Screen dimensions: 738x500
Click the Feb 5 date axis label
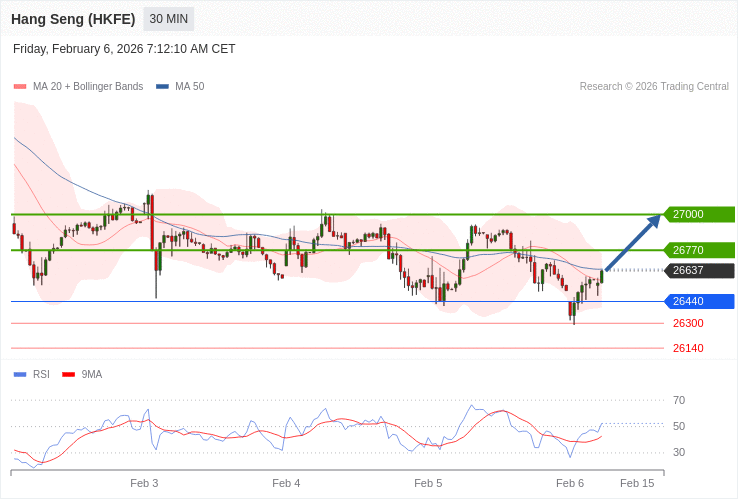pos(428,483)
